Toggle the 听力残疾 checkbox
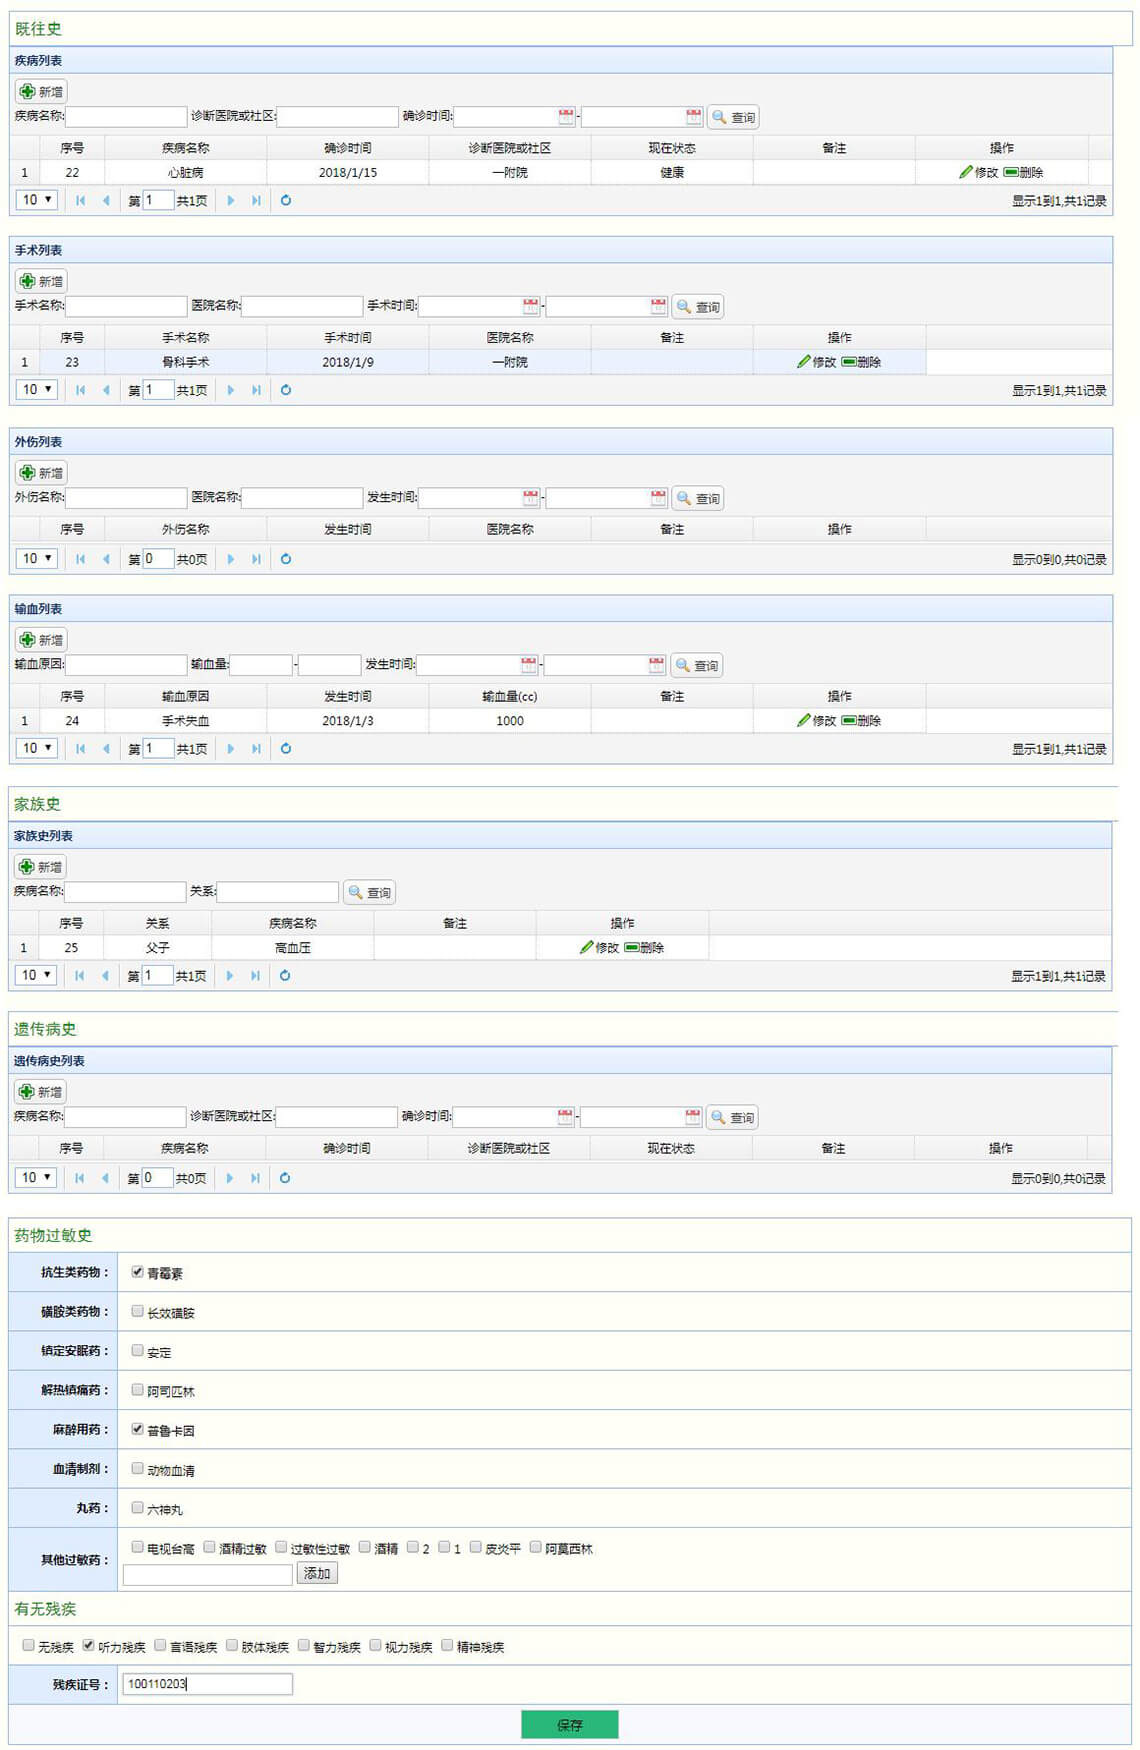This screenshot has height=1750, width=1140. (x=89, y=1645)
